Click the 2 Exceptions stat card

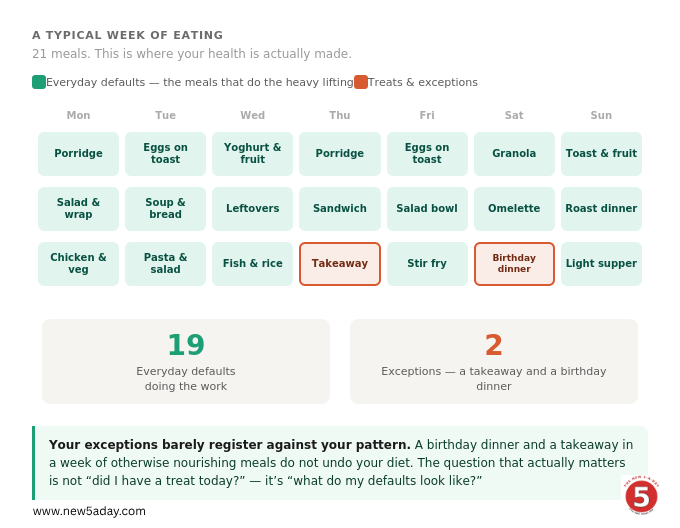pyautogui.click(x=494, y=361)
